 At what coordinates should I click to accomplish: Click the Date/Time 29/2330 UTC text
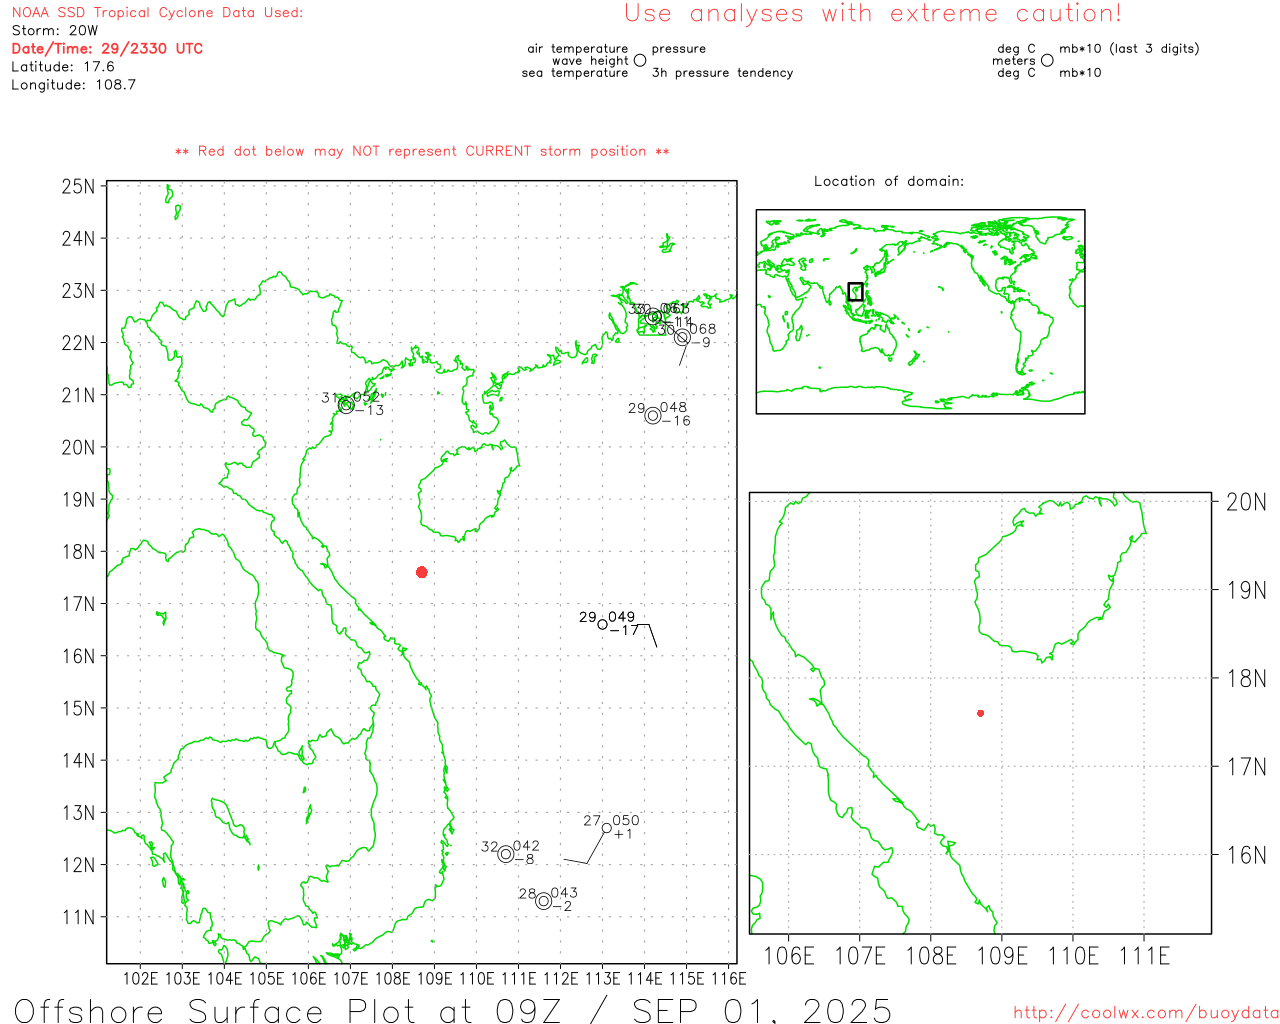pos(107,48)
